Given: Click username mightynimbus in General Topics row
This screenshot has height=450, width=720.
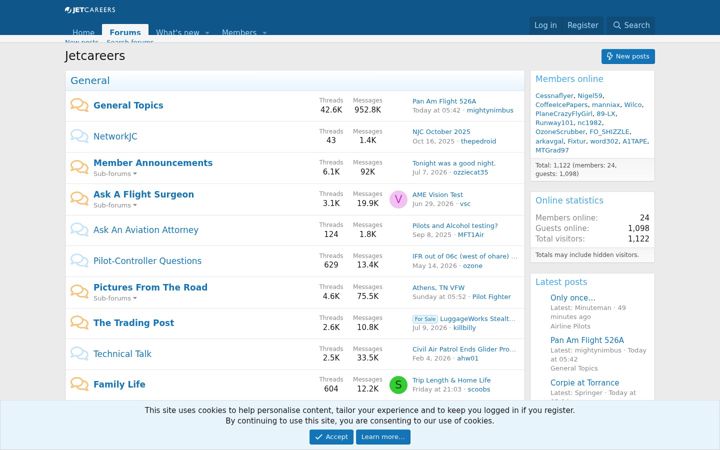Looking at the screenshot, I should point(490,110).
